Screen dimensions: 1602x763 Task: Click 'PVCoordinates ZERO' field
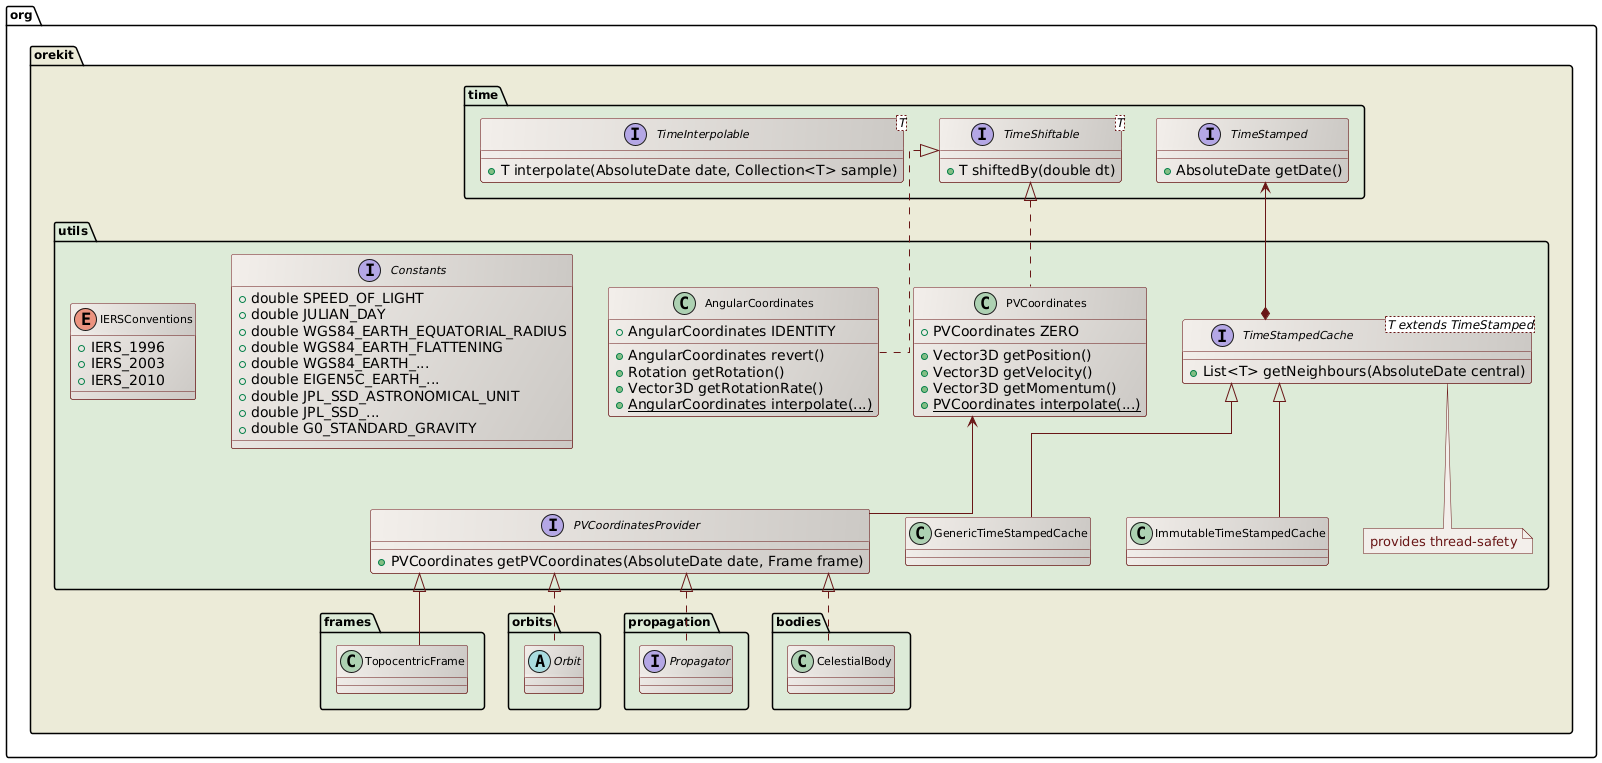(1006, 331)
